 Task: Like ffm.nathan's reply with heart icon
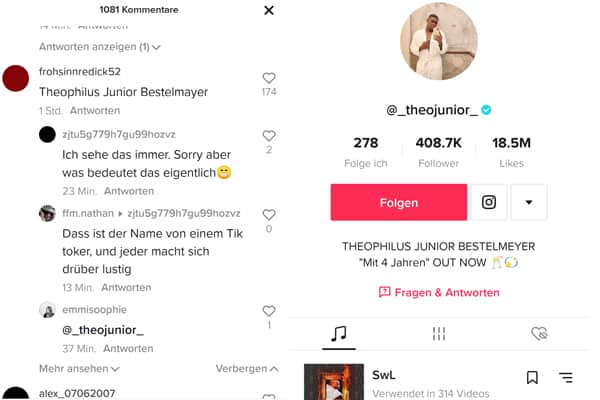pyautogui.click(x=269, y=215)
